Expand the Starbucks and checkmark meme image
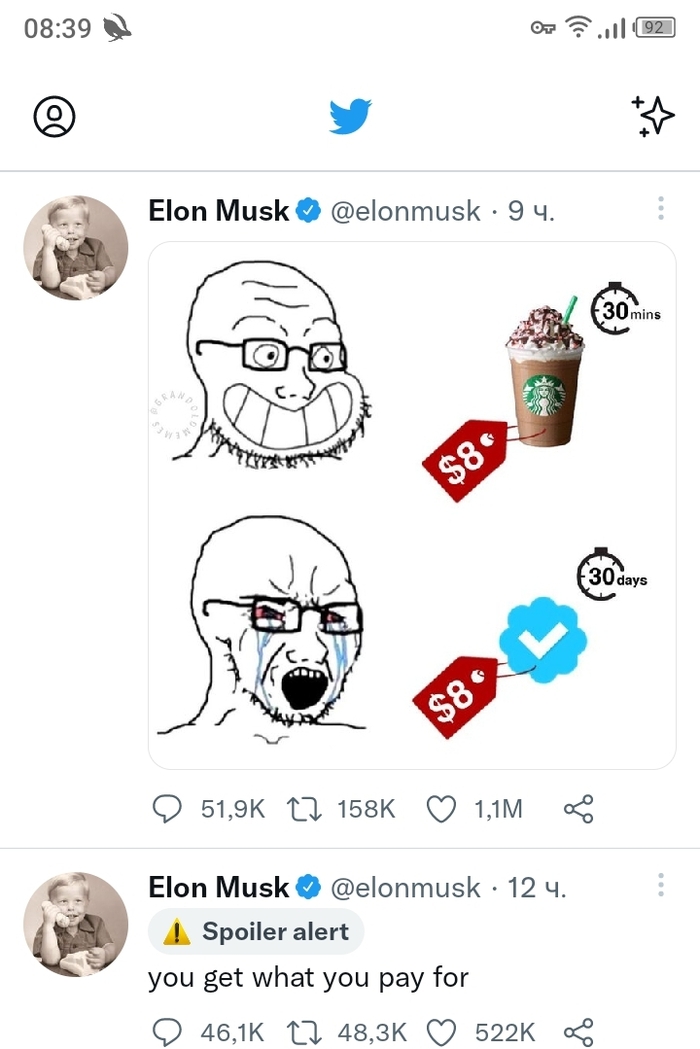 (x=412, y=505)
